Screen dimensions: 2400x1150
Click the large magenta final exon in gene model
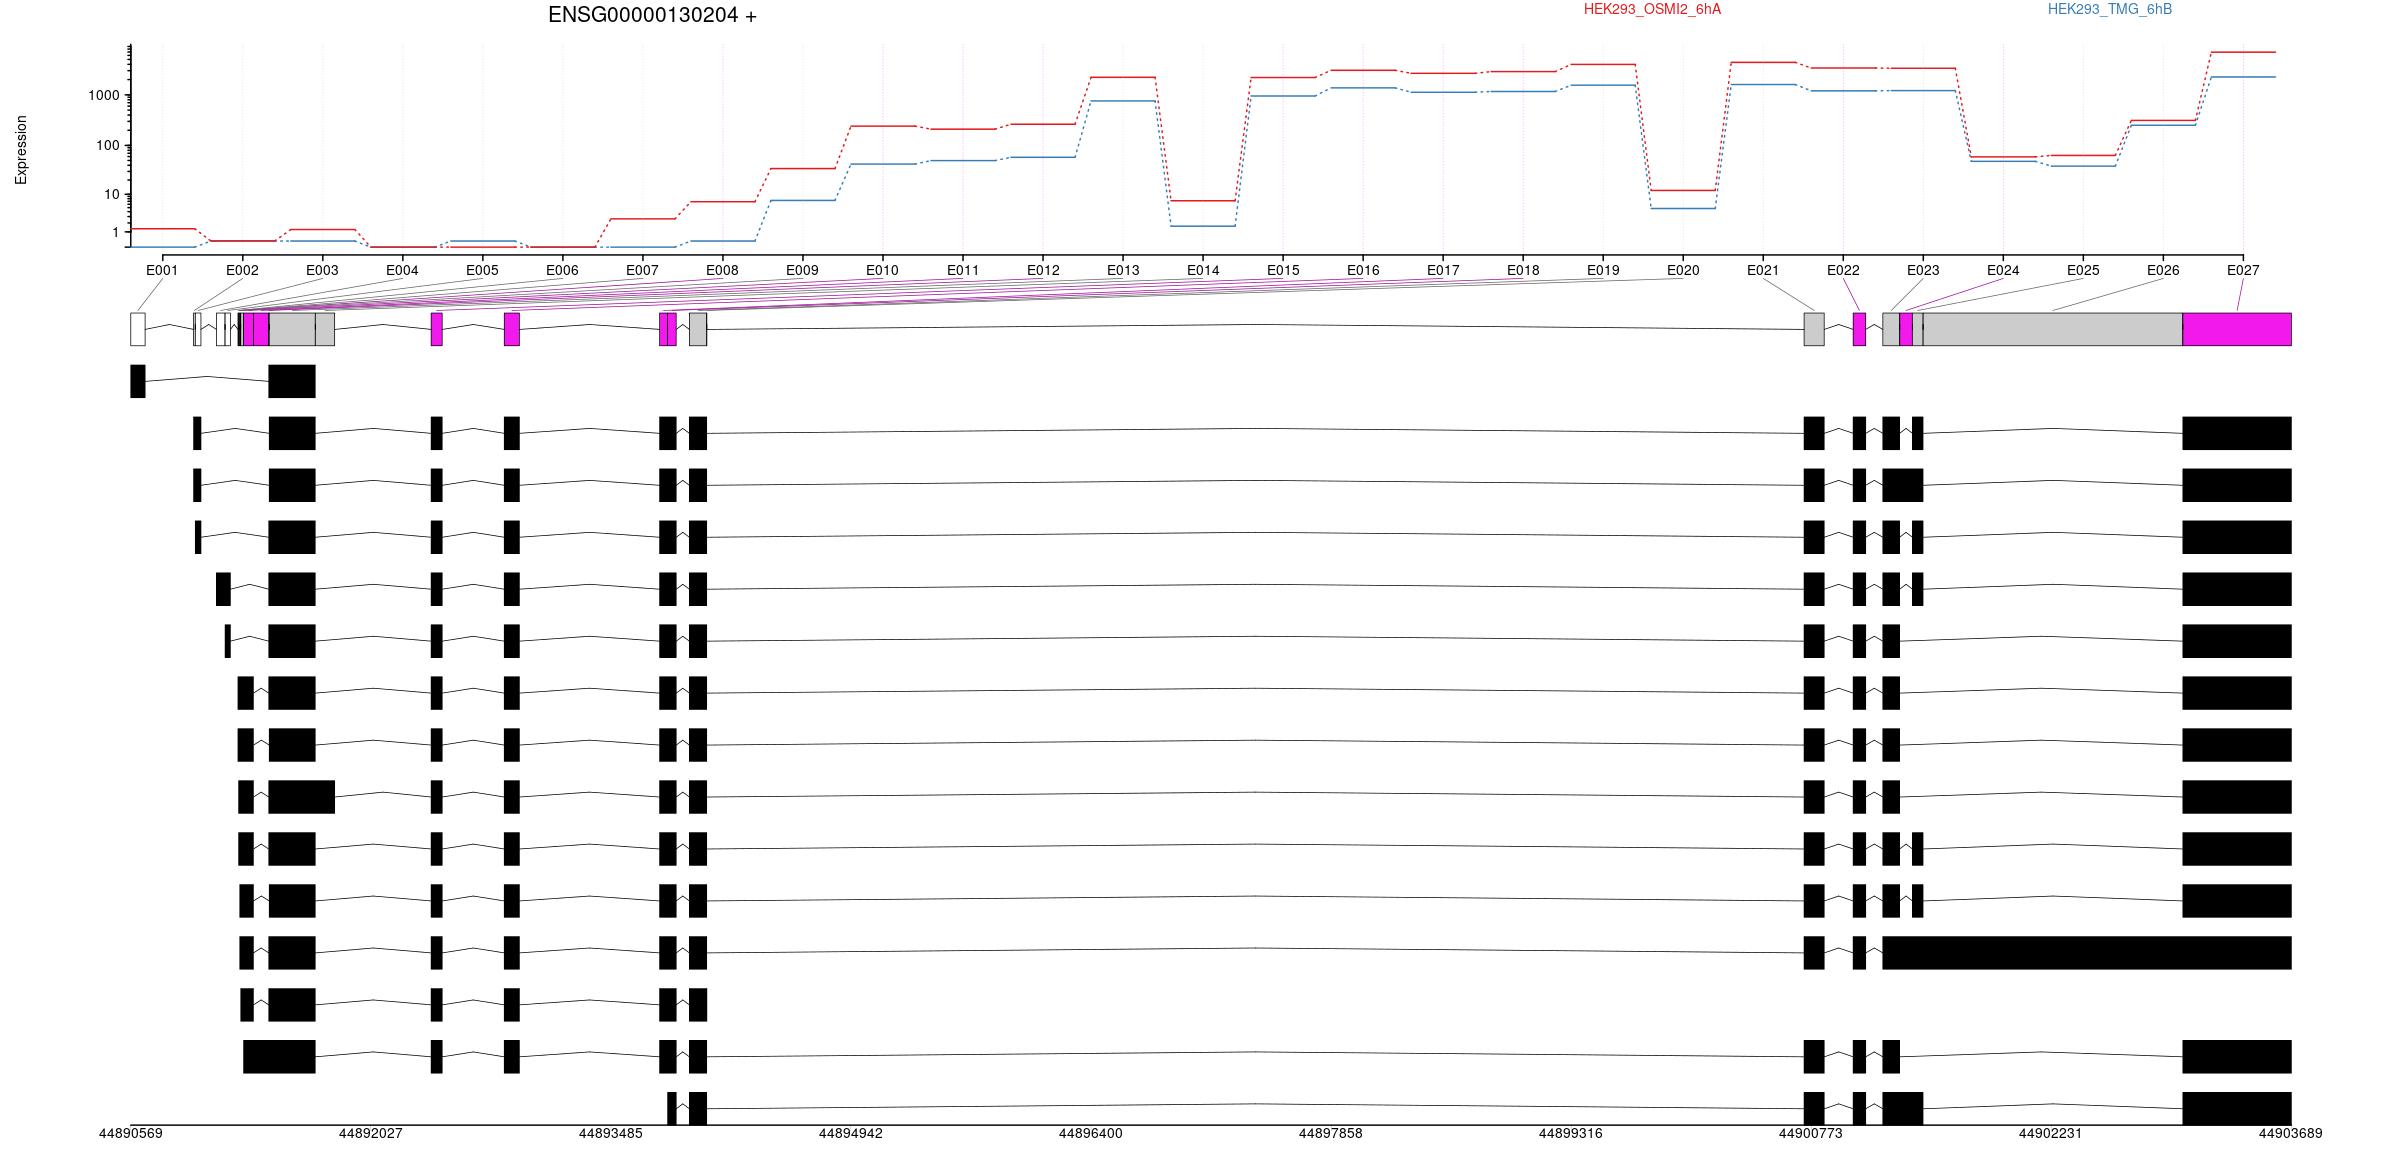click(2237, 329)
